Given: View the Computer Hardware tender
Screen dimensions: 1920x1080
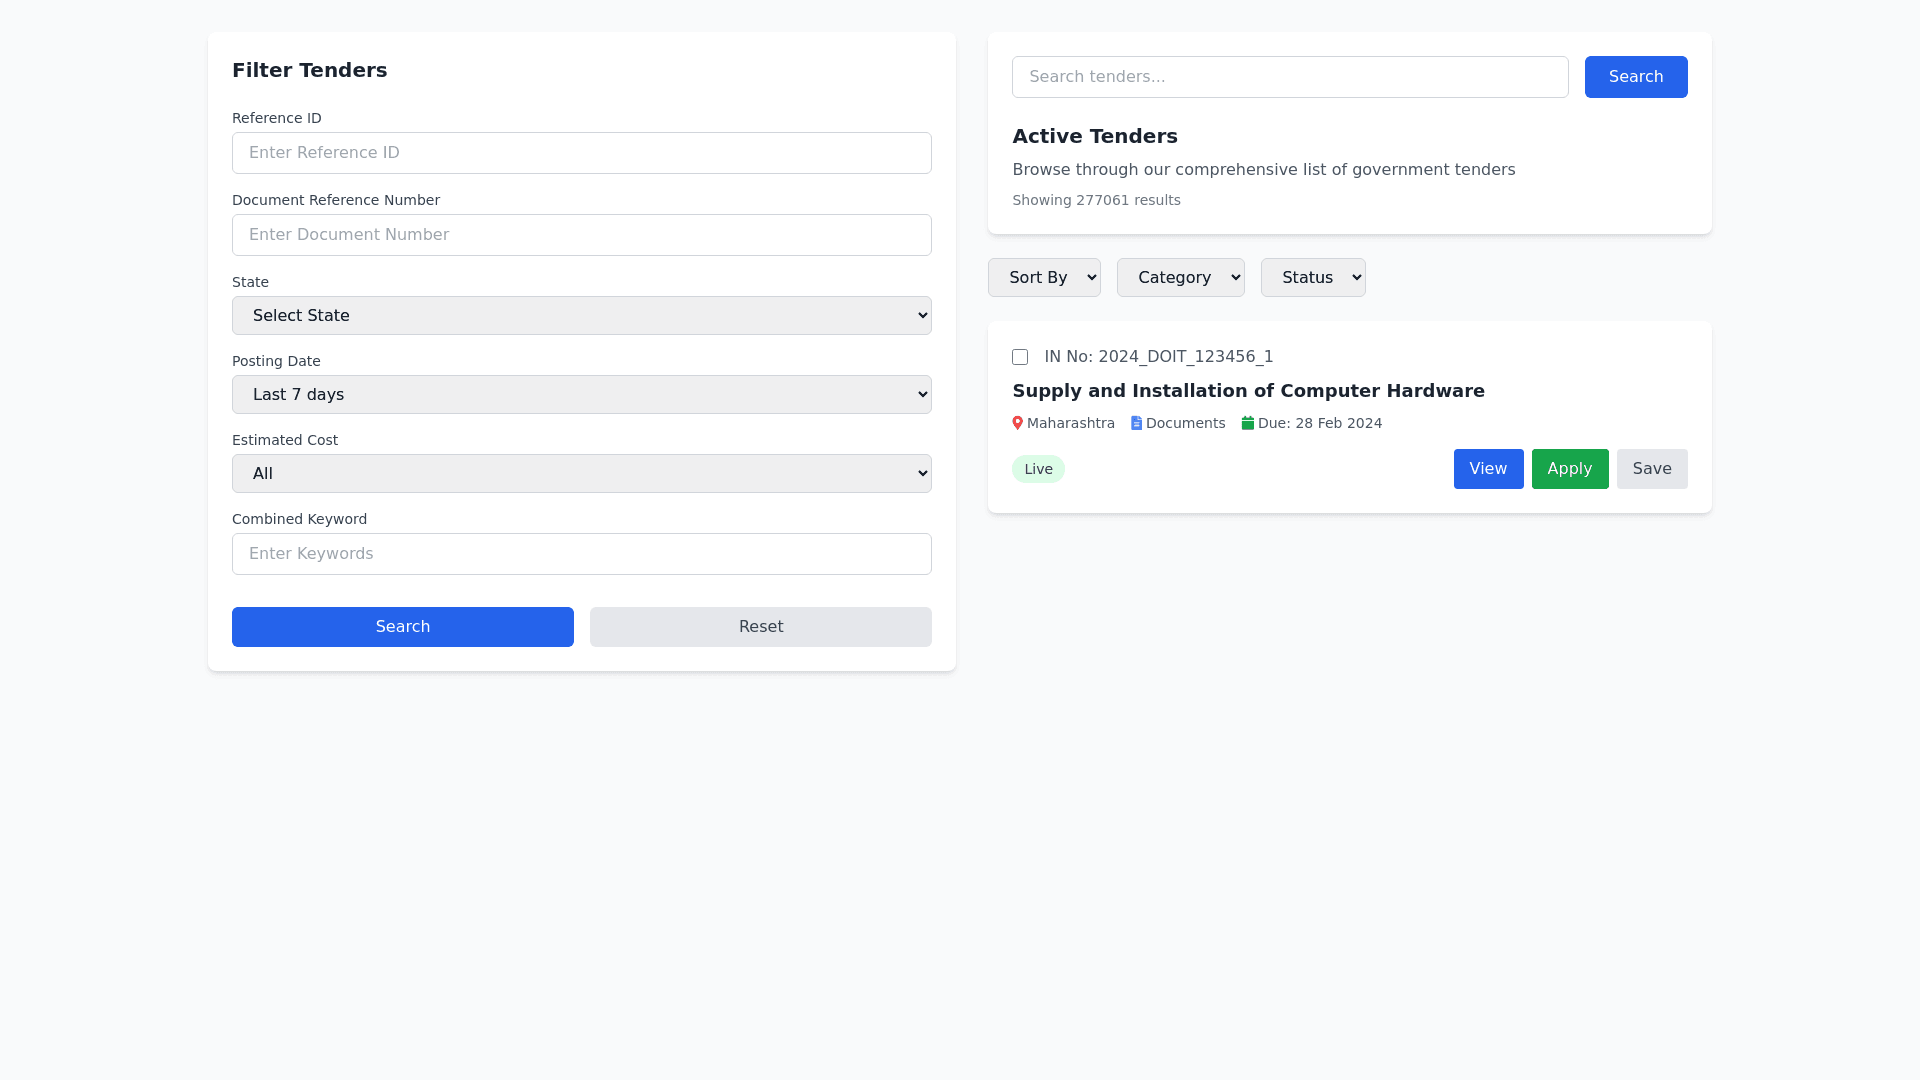Looking at the screenshot, I should (1488, 468).
